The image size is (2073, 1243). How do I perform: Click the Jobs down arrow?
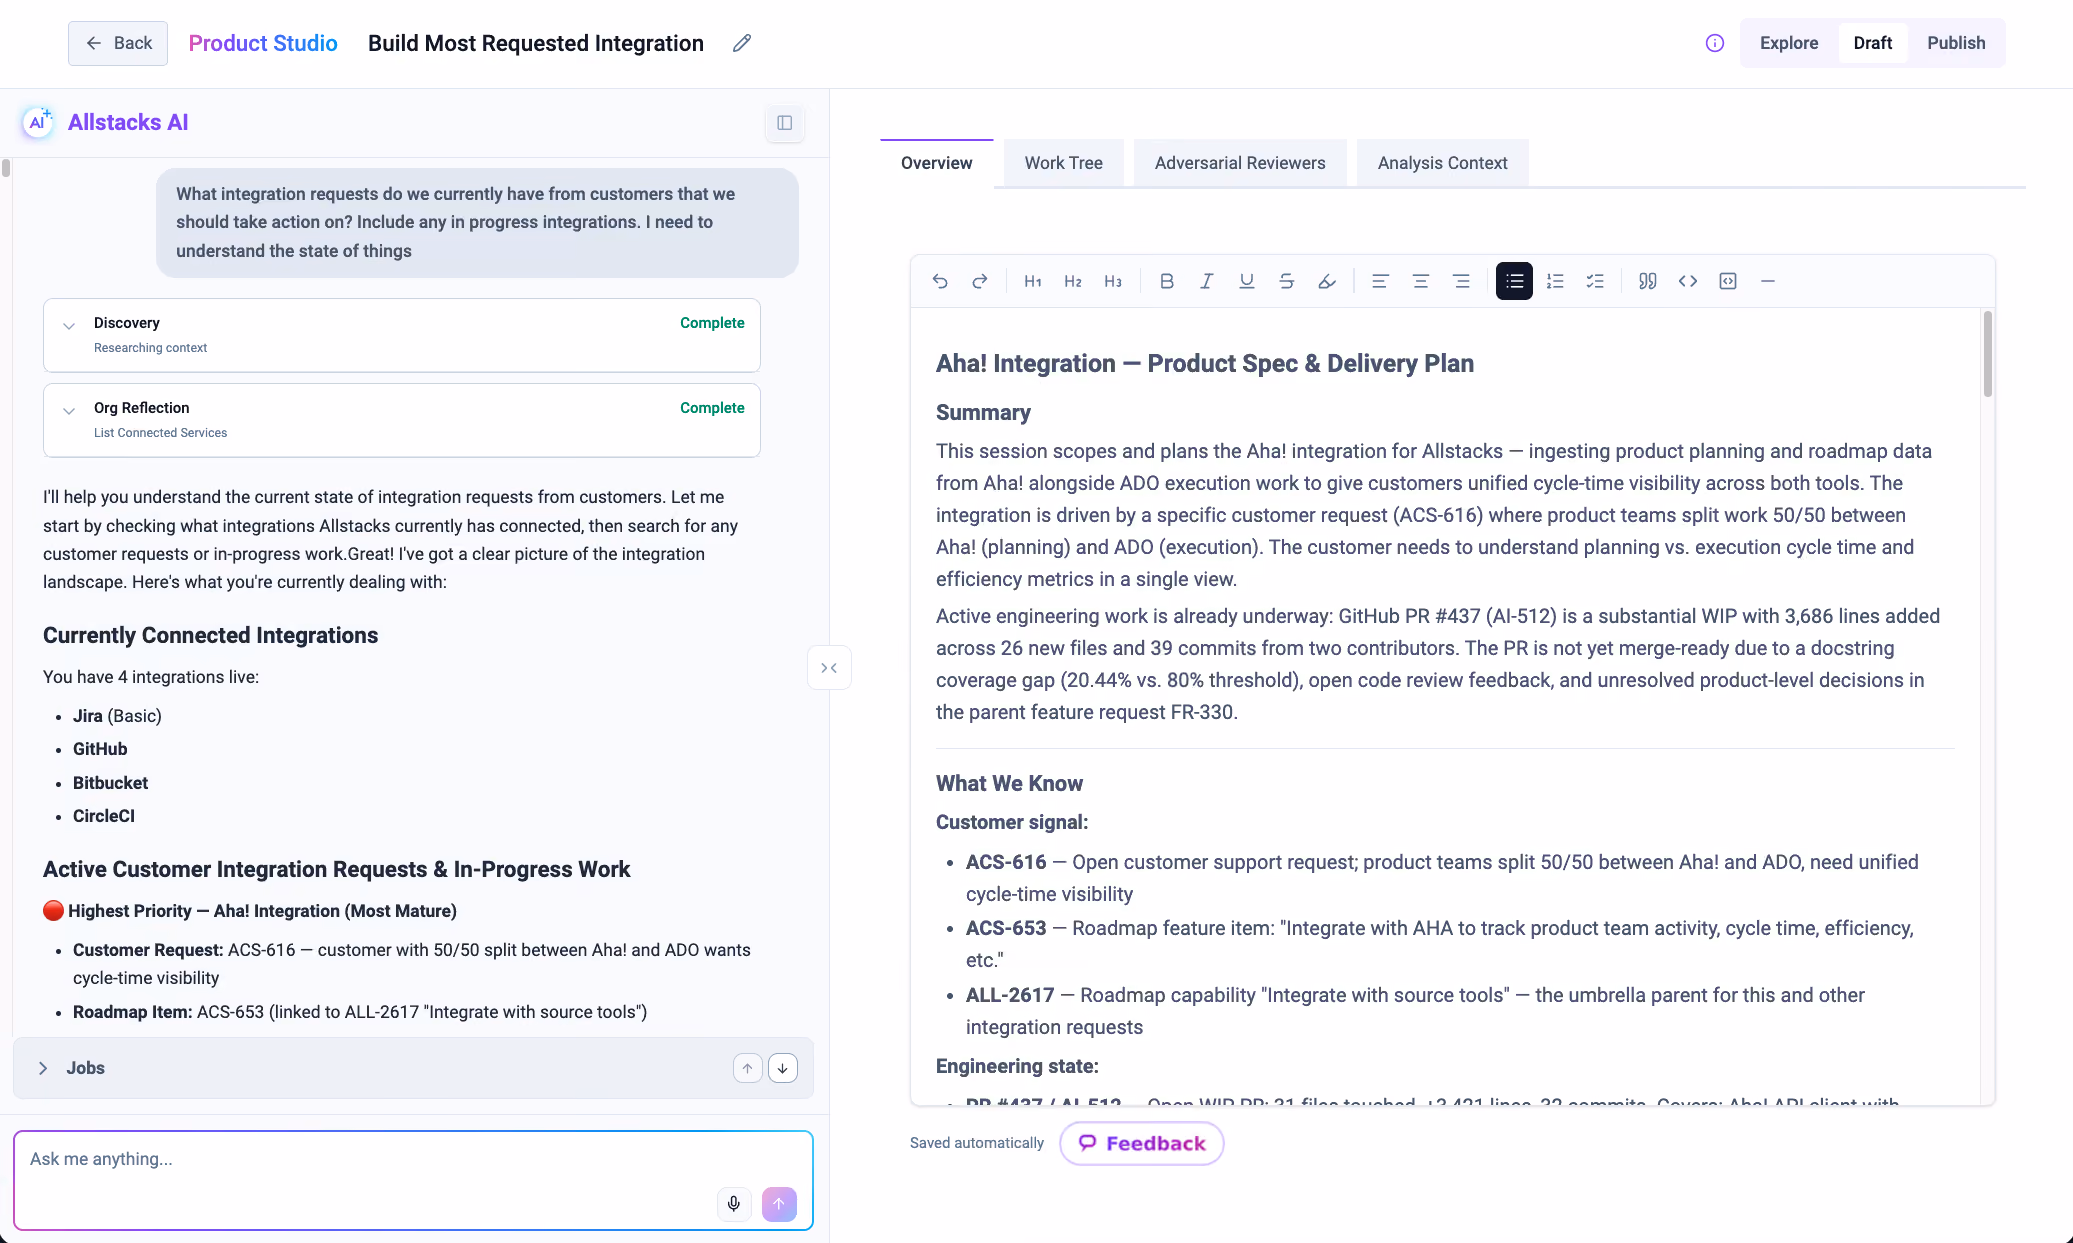[x=783, y=1068]
